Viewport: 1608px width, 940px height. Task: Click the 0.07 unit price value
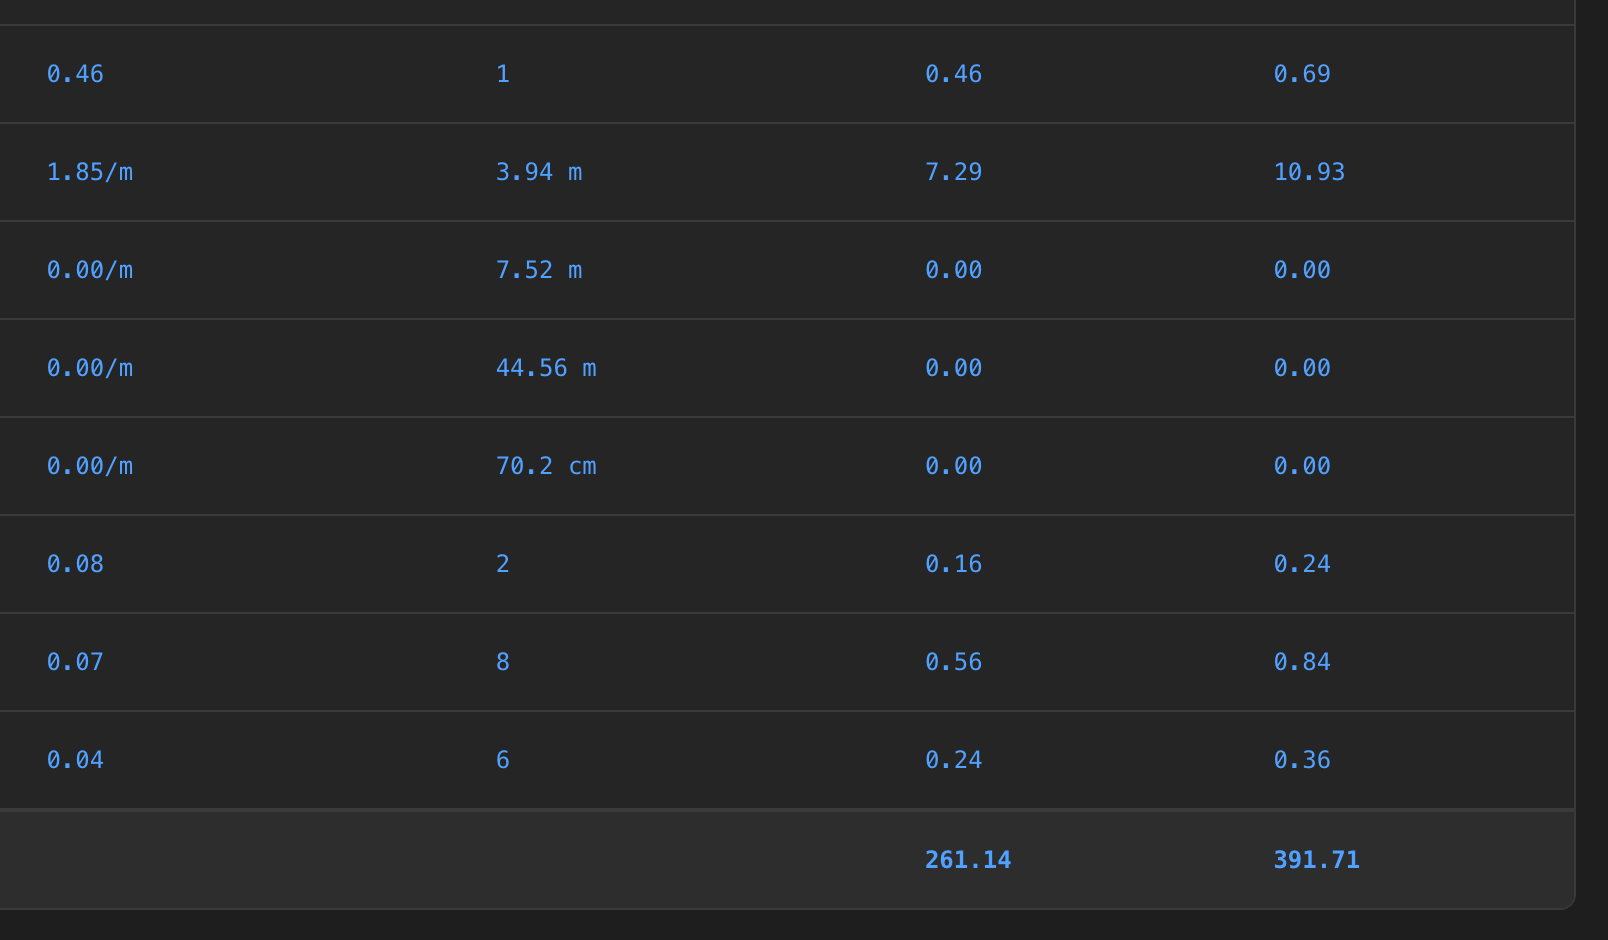[x=75, y=662]
